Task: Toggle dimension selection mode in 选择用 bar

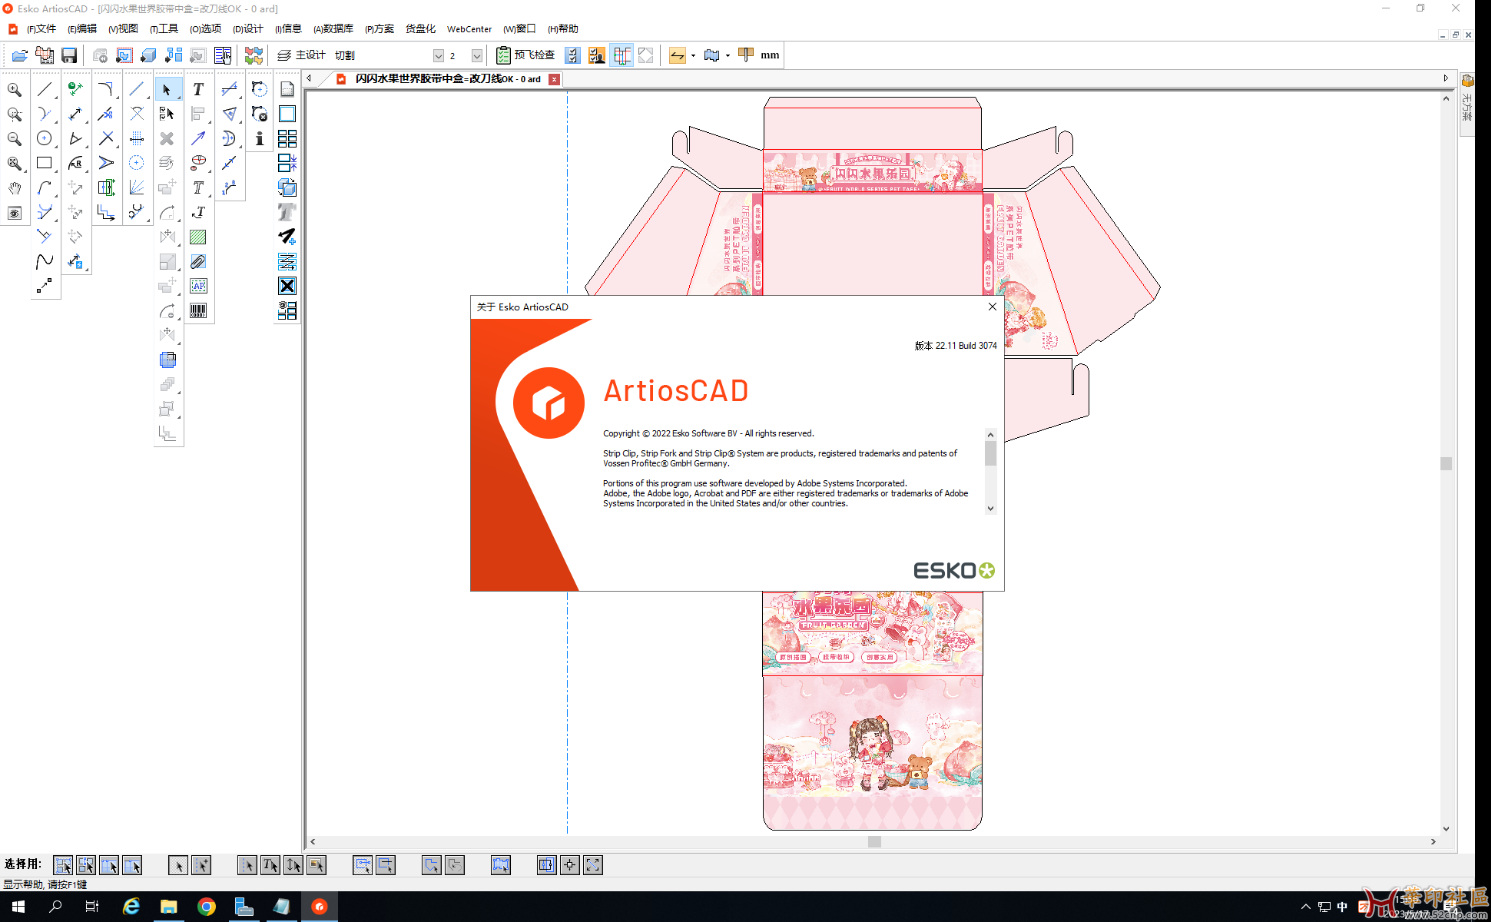Action: pyautogui.click(x=293, y=865)
